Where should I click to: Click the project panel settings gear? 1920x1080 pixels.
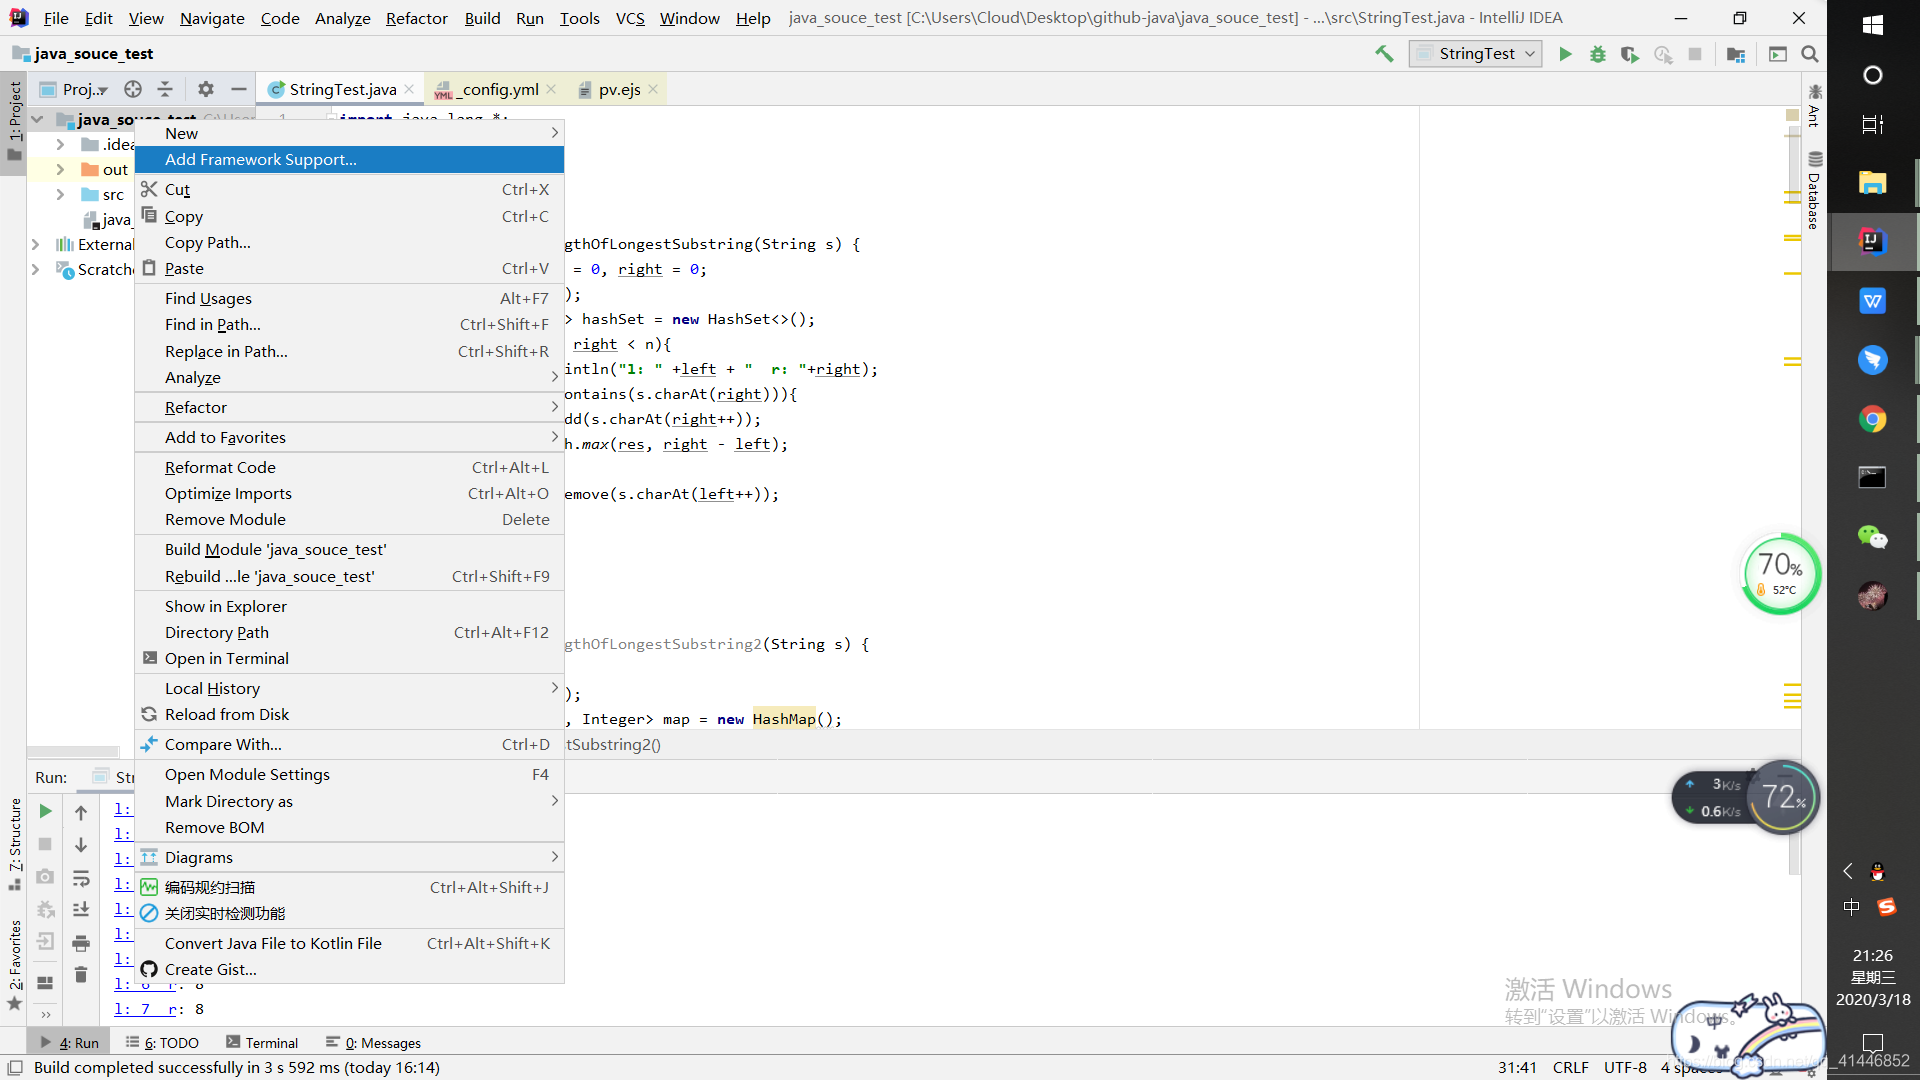[x=206, y=89]
